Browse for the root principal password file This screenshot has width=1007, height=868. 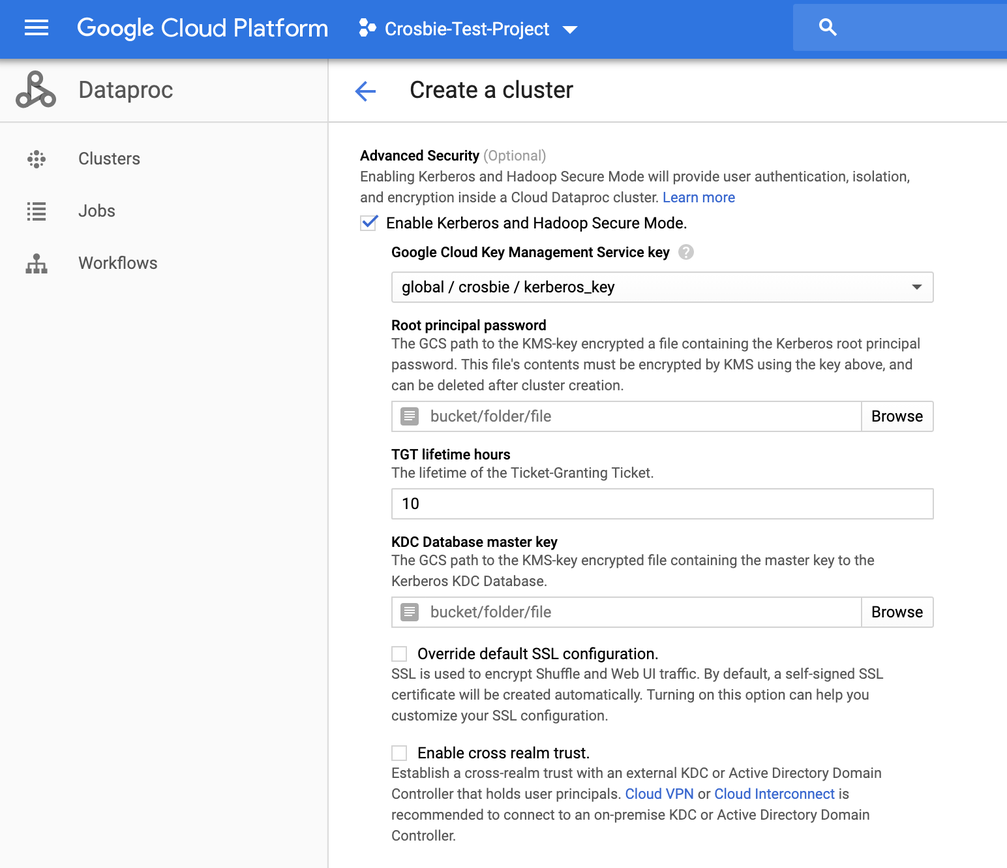(896, 416)
